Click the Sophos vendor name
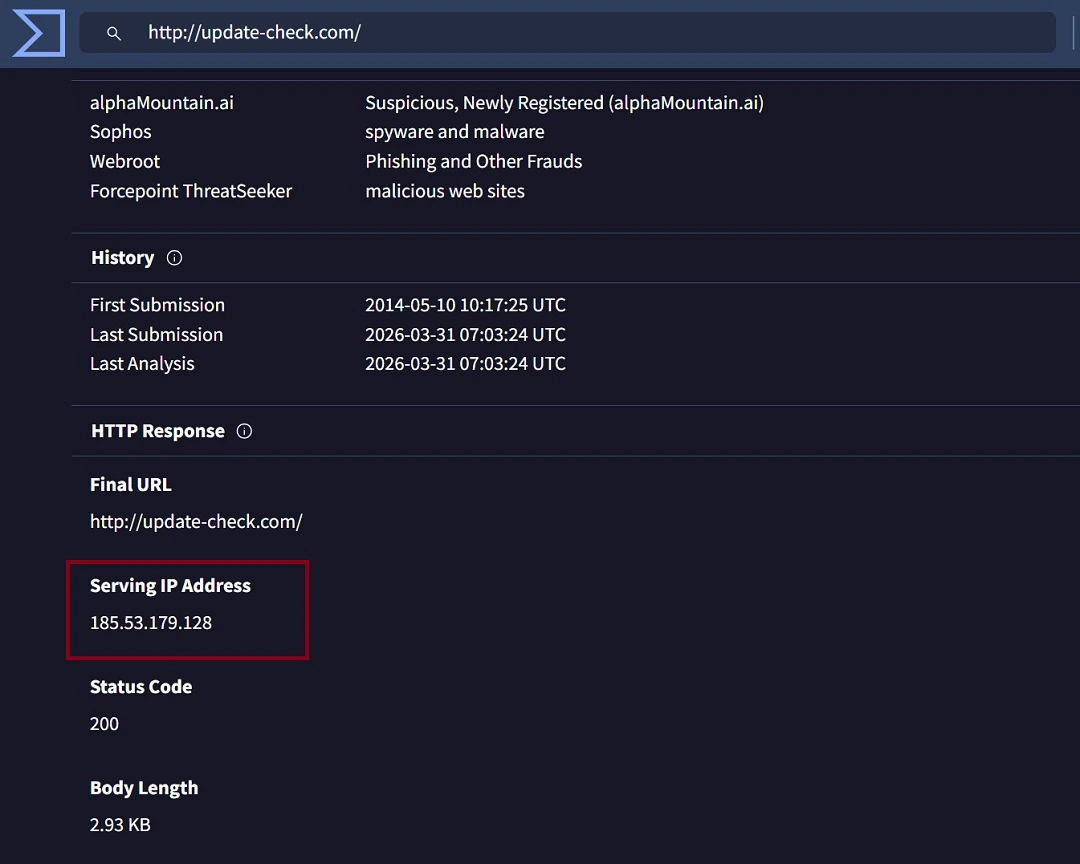The width and height of the screenshot is (1080, 864). point(120,132)
